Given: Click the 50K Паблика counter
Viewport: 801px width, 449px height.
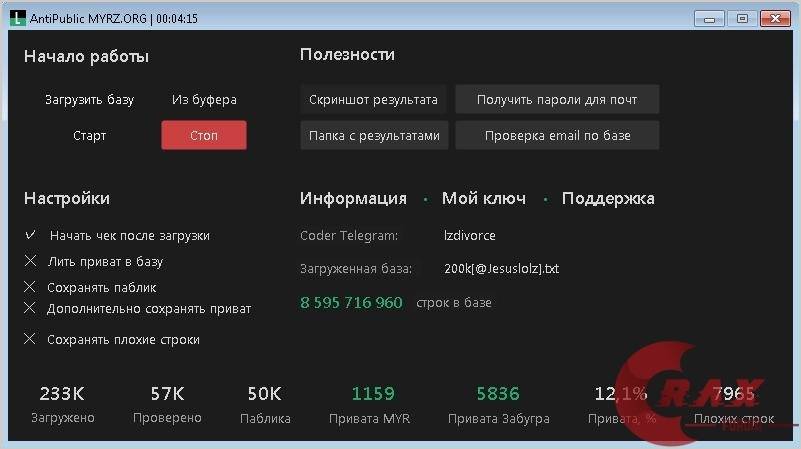Looking at the screenshot, I should [x=265, y=404].
